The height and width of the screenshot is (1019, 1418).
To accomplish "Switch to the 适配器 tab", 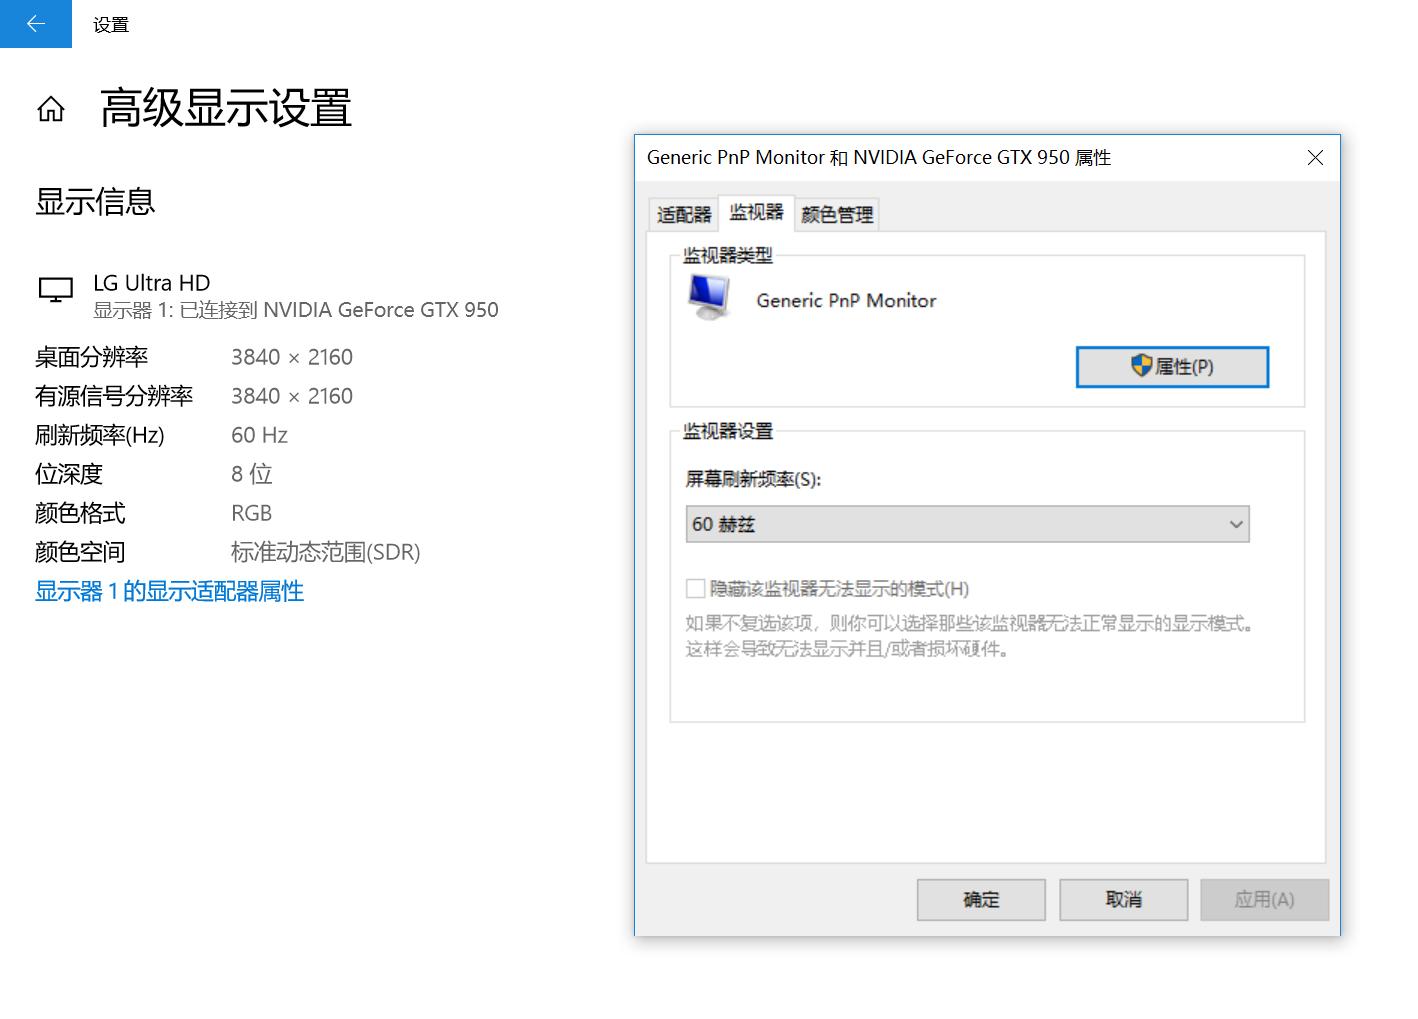I will (x=683, y=212).
